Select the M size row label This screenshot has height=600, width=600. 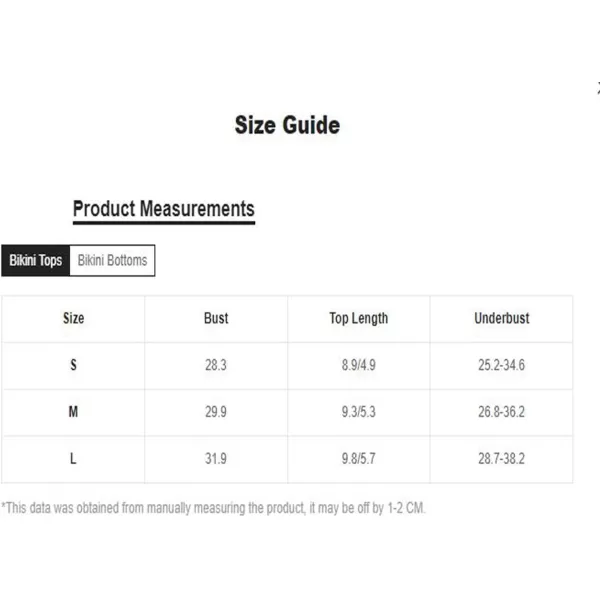tap(73, 412)
